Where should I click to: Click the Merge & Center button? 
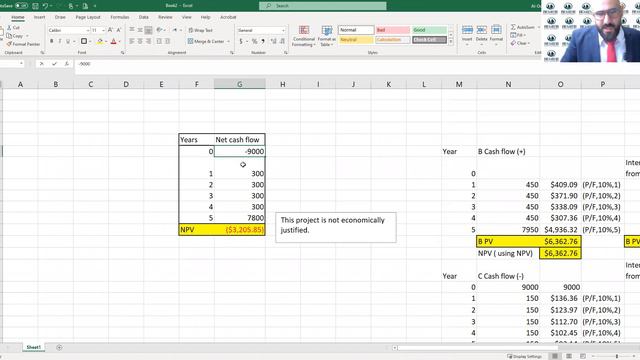[206, 41]
